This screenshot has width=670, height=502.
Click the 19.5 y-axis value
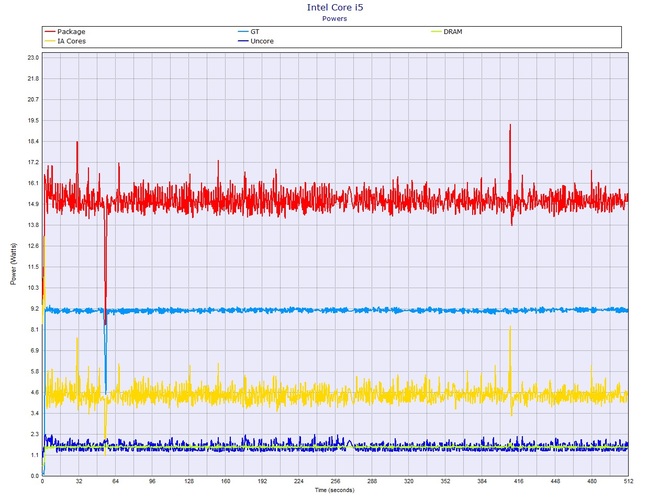(x=33, y=120)
